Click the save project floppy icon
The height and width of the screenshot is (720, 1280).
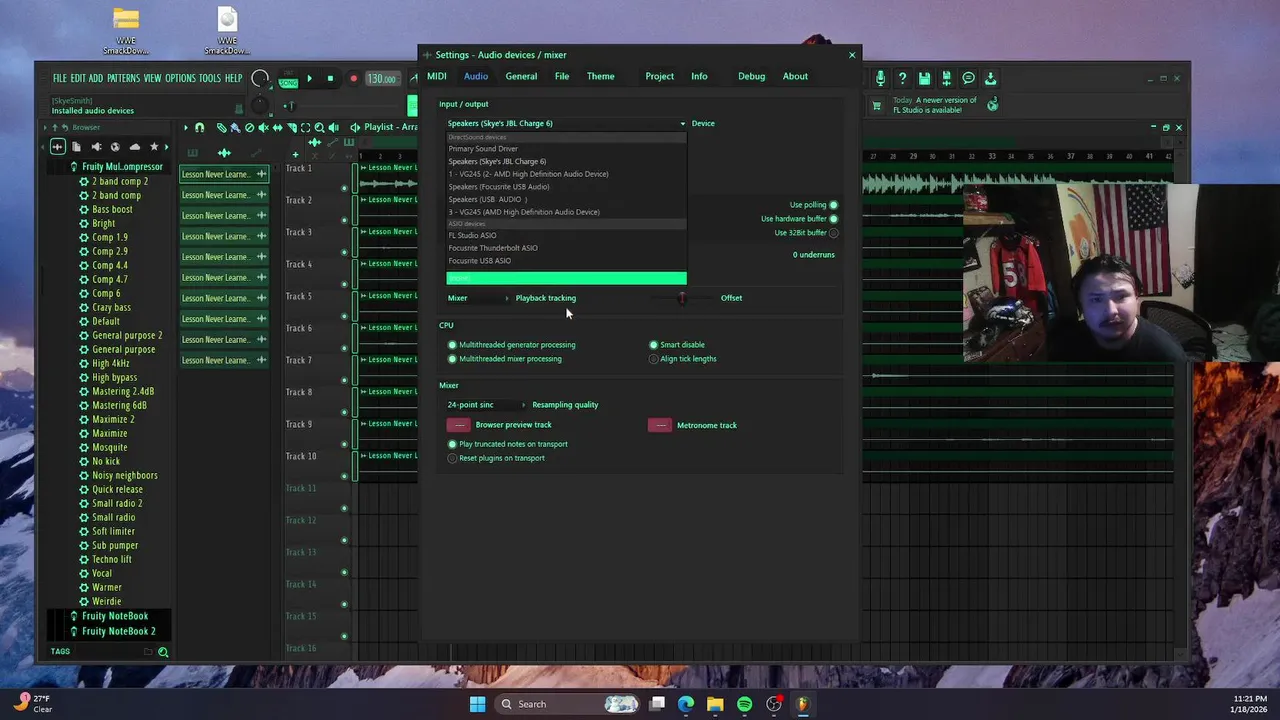(924, 78)
